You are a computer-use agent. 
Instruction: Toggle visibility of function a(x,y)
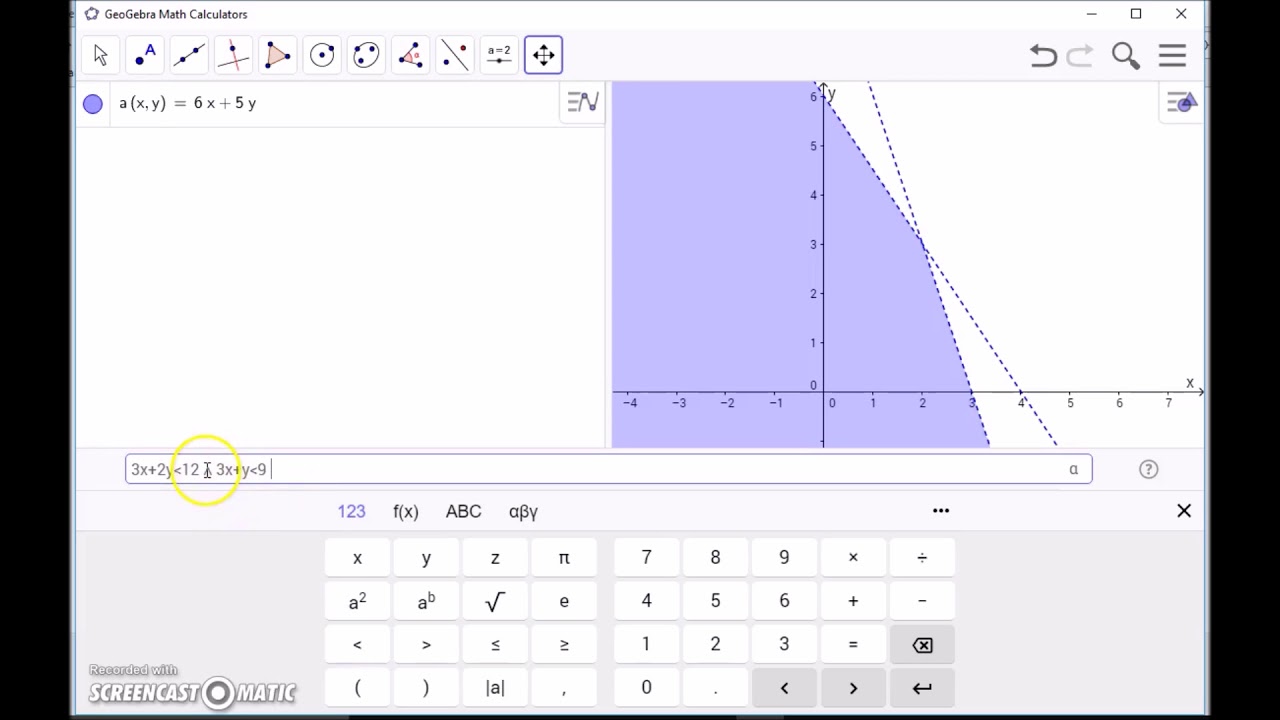coord(93,103)
